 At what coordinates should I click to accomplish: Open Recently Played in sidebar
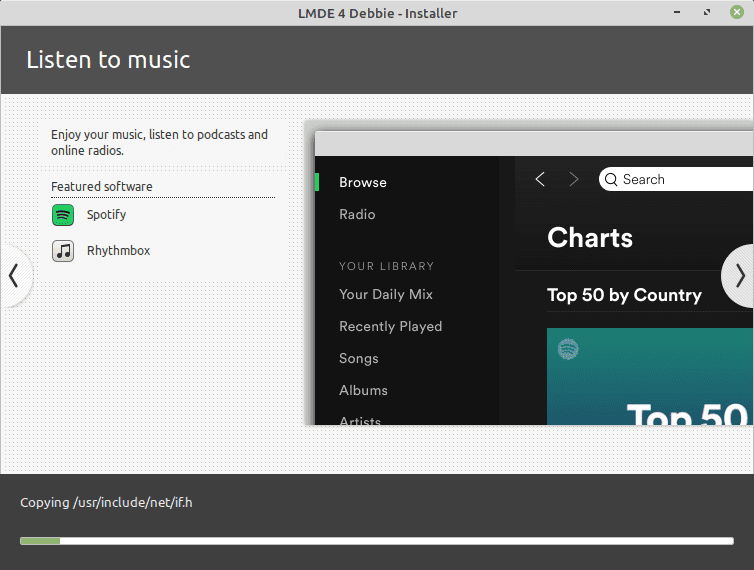tap(390, 326)
